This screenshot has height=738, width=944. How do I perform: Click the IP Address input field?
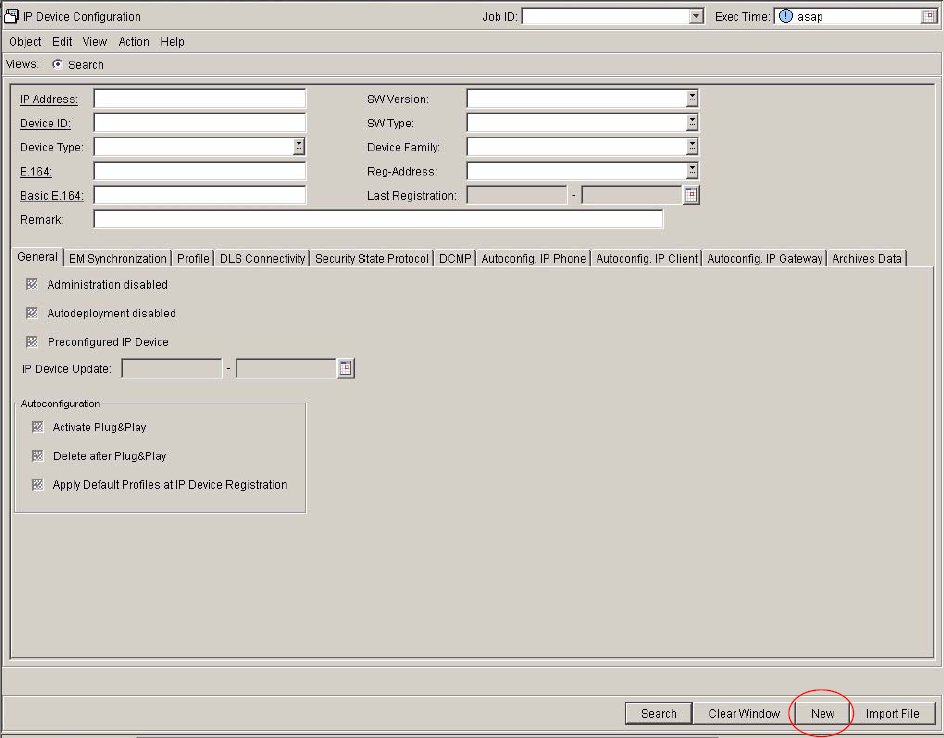click(199, 98)
